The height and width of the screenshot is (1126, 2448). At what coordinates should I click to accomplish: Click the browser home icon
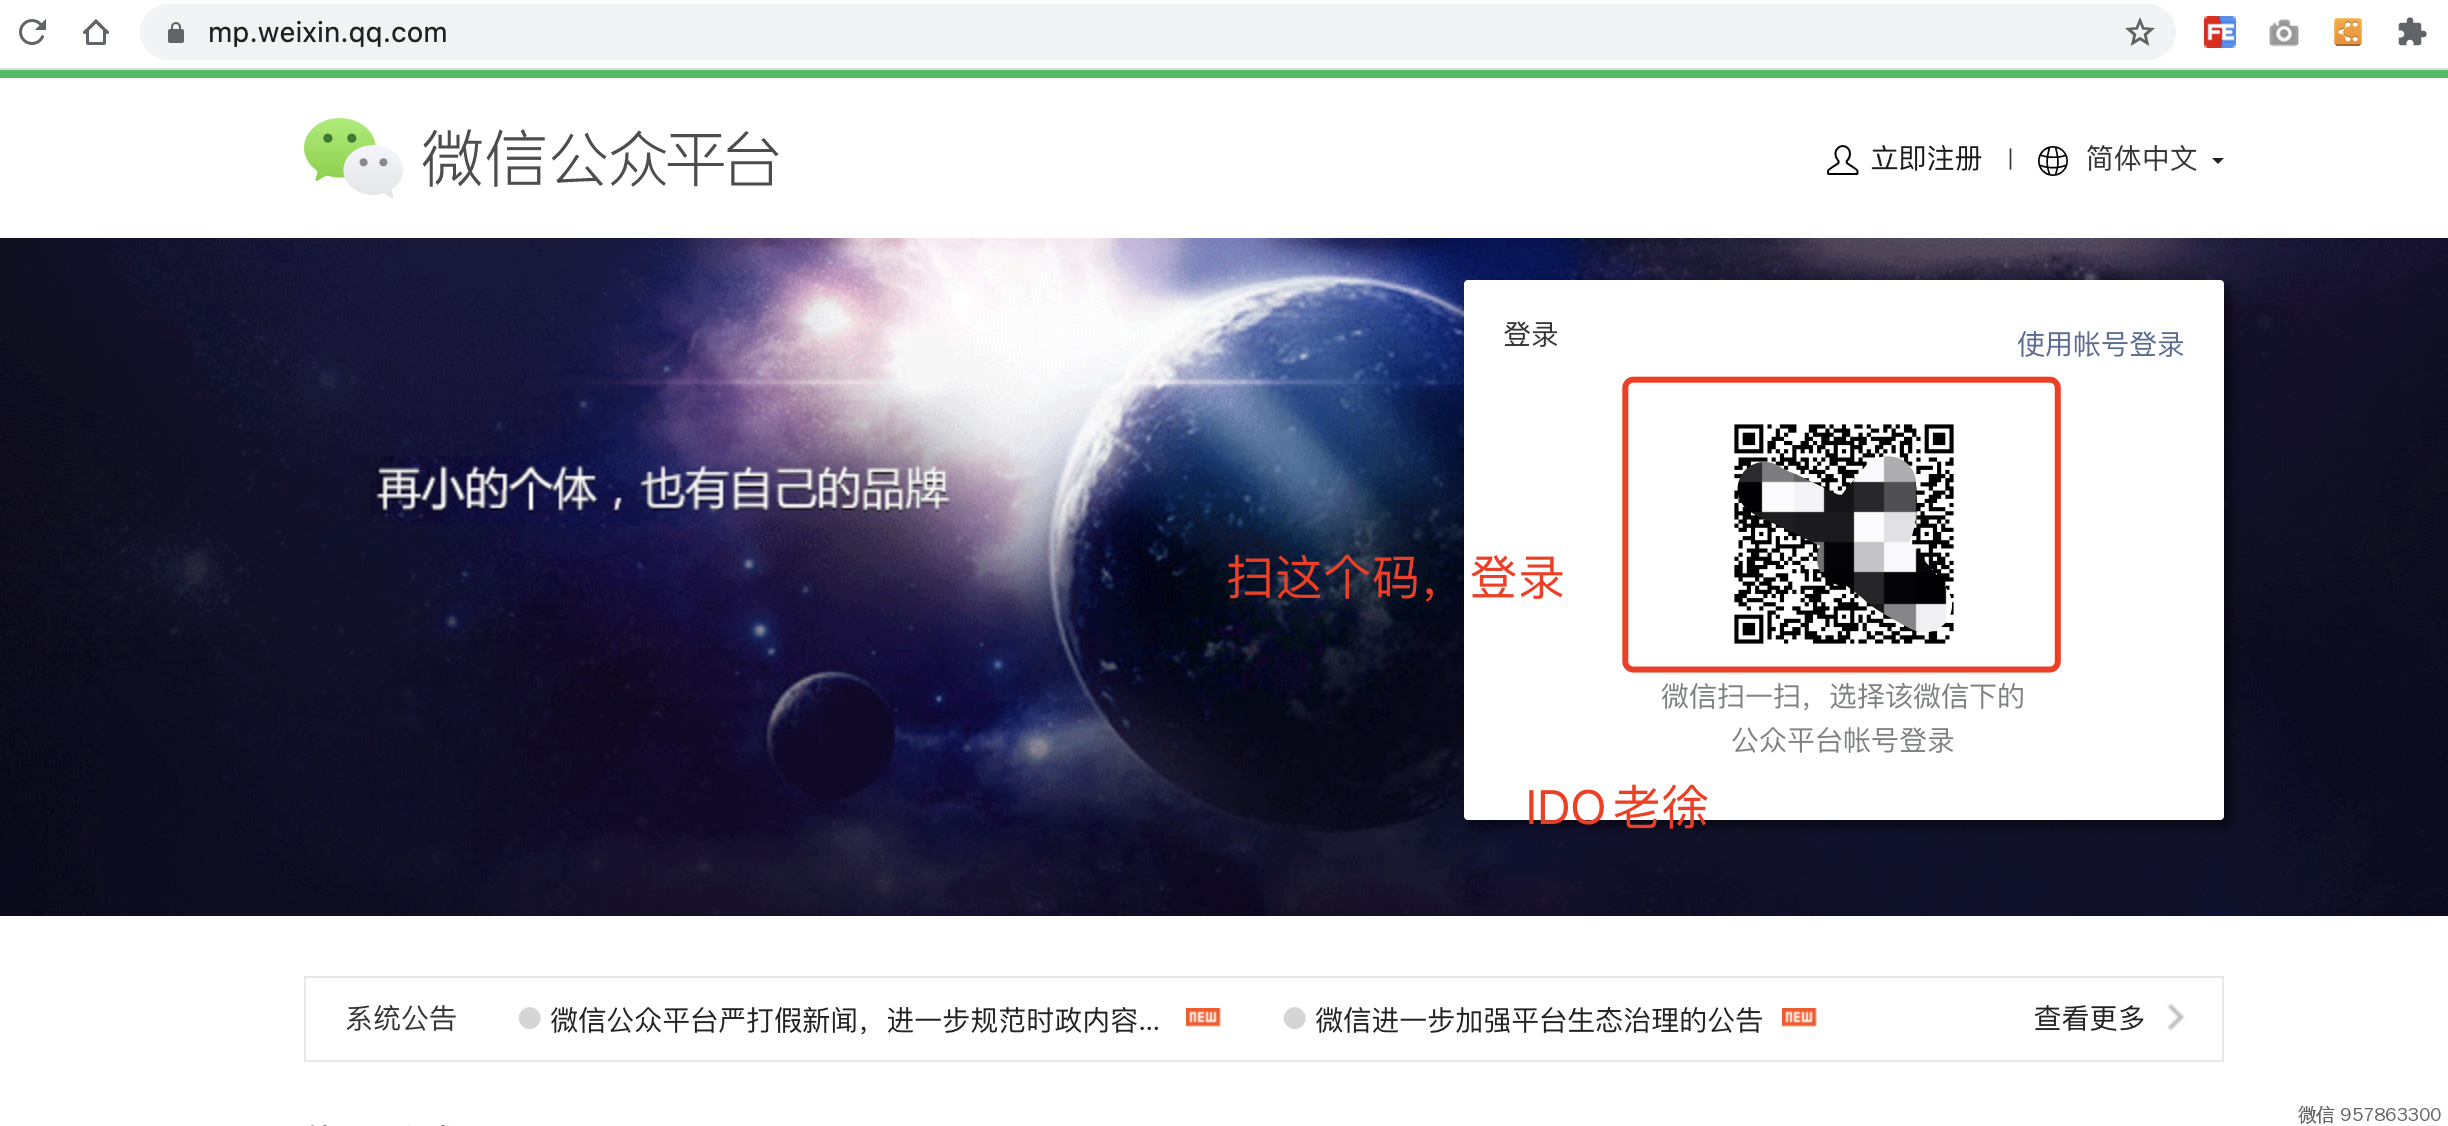(x=96, y=32)
